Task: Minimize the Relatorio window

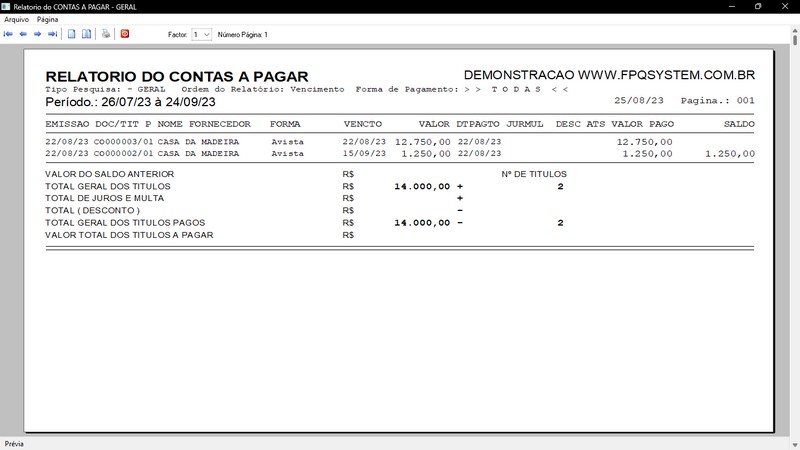Action: [x=732, y=7]
